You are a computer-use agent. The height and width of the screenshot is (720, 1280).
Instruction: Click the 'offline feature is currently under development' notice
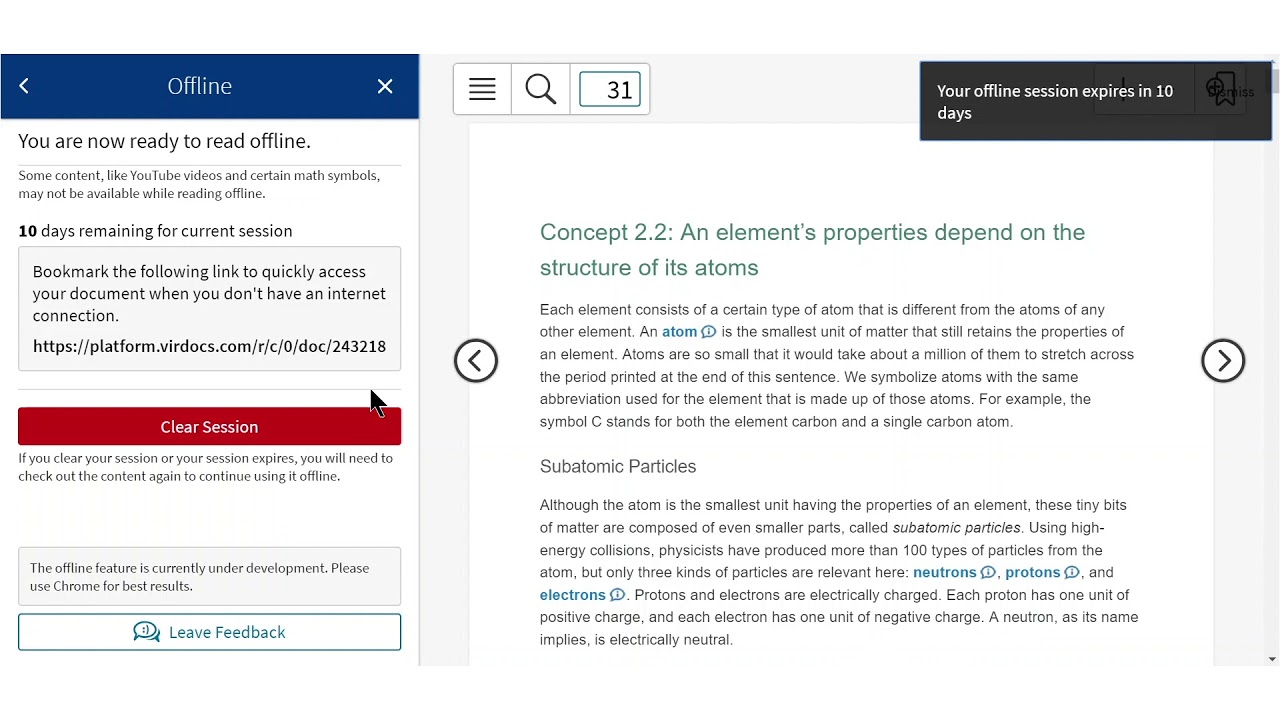pyautogui.click(x=209, y=577)
